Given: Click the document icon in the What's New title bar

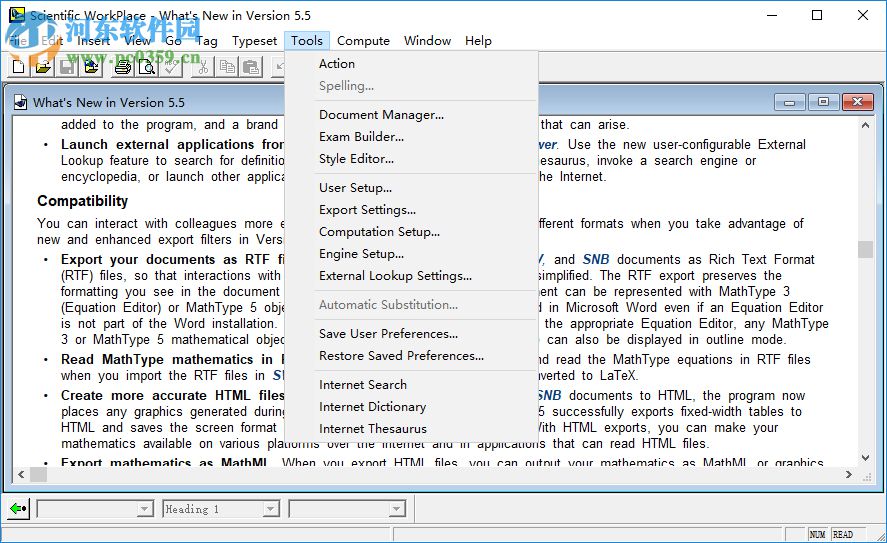Looking at the screenshot, I should coord(20,102).
